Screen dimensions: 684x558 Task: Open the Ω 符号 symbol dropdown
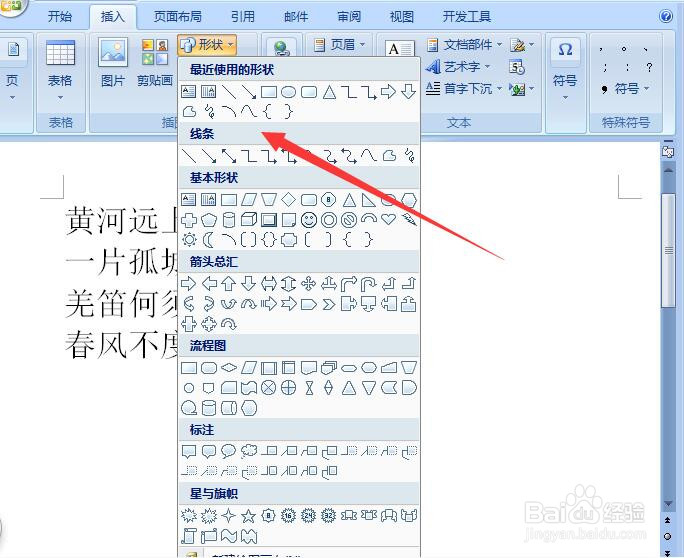[565, 70]
